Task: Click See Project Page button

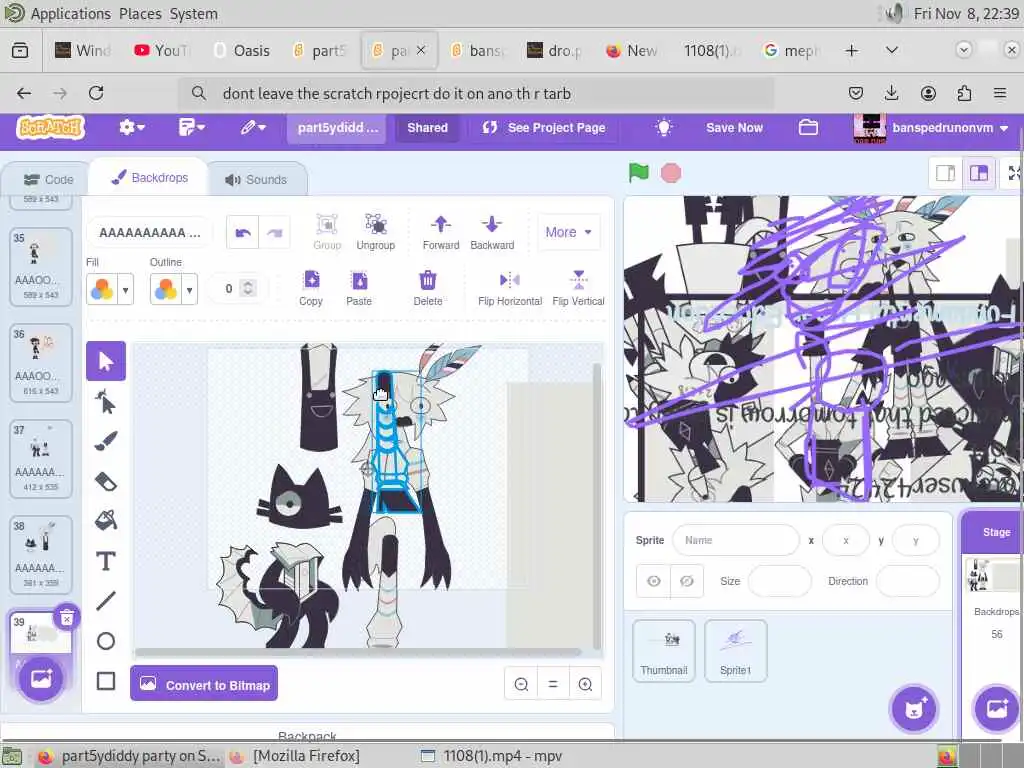Action: (x=544, y=127)
